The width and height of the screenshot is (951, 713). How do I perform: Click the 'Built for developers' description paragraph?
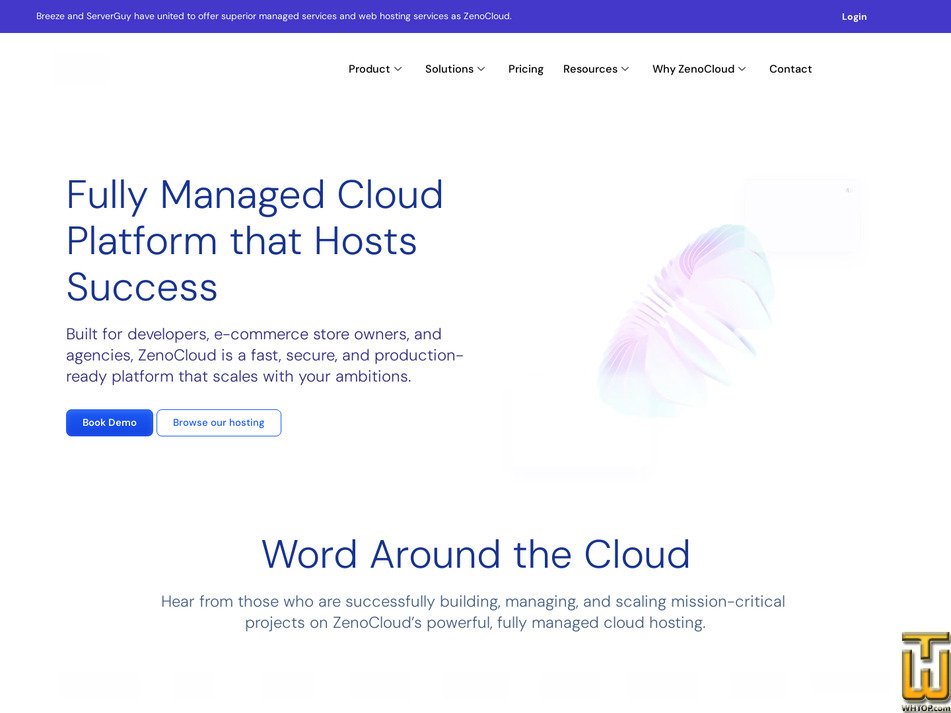click(x=264, y=355)
